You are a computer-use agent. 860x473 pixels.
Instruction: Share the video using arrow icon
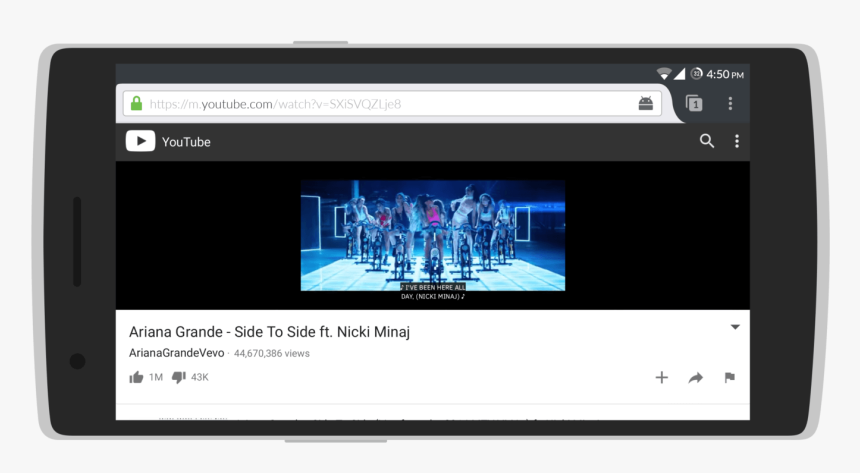(695, 377)
